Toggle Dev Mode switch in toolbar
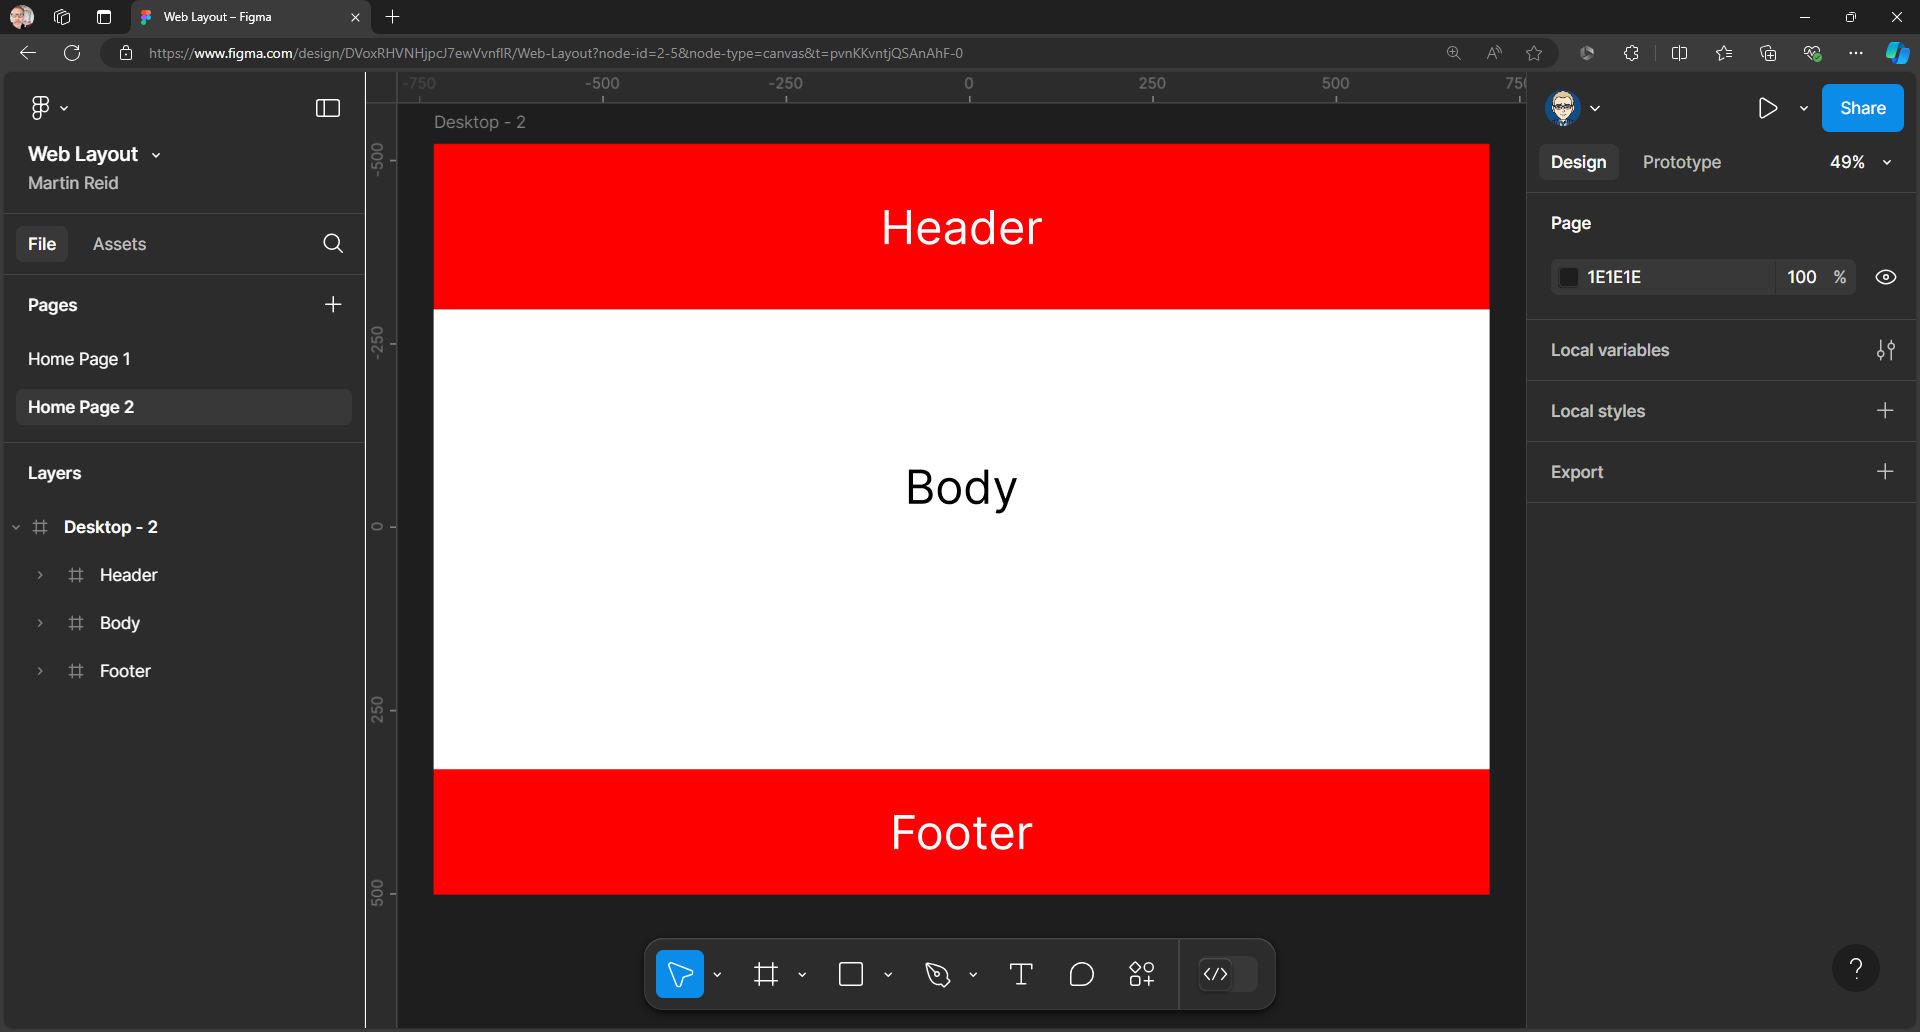Image resolution: width=1920 pixels, height=1032 pixels. click(1228, 974)
